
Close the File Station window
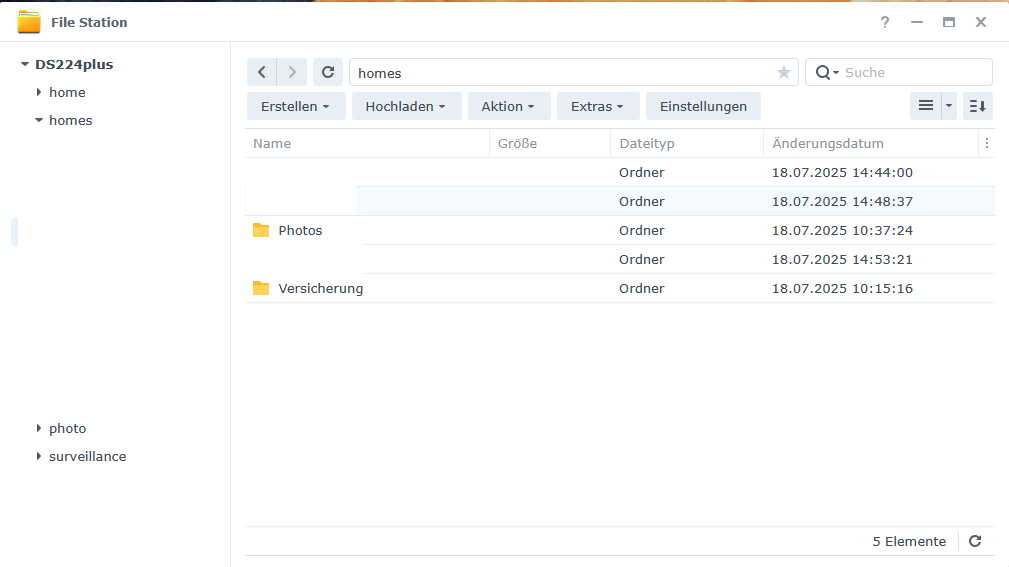click(981, 23)
